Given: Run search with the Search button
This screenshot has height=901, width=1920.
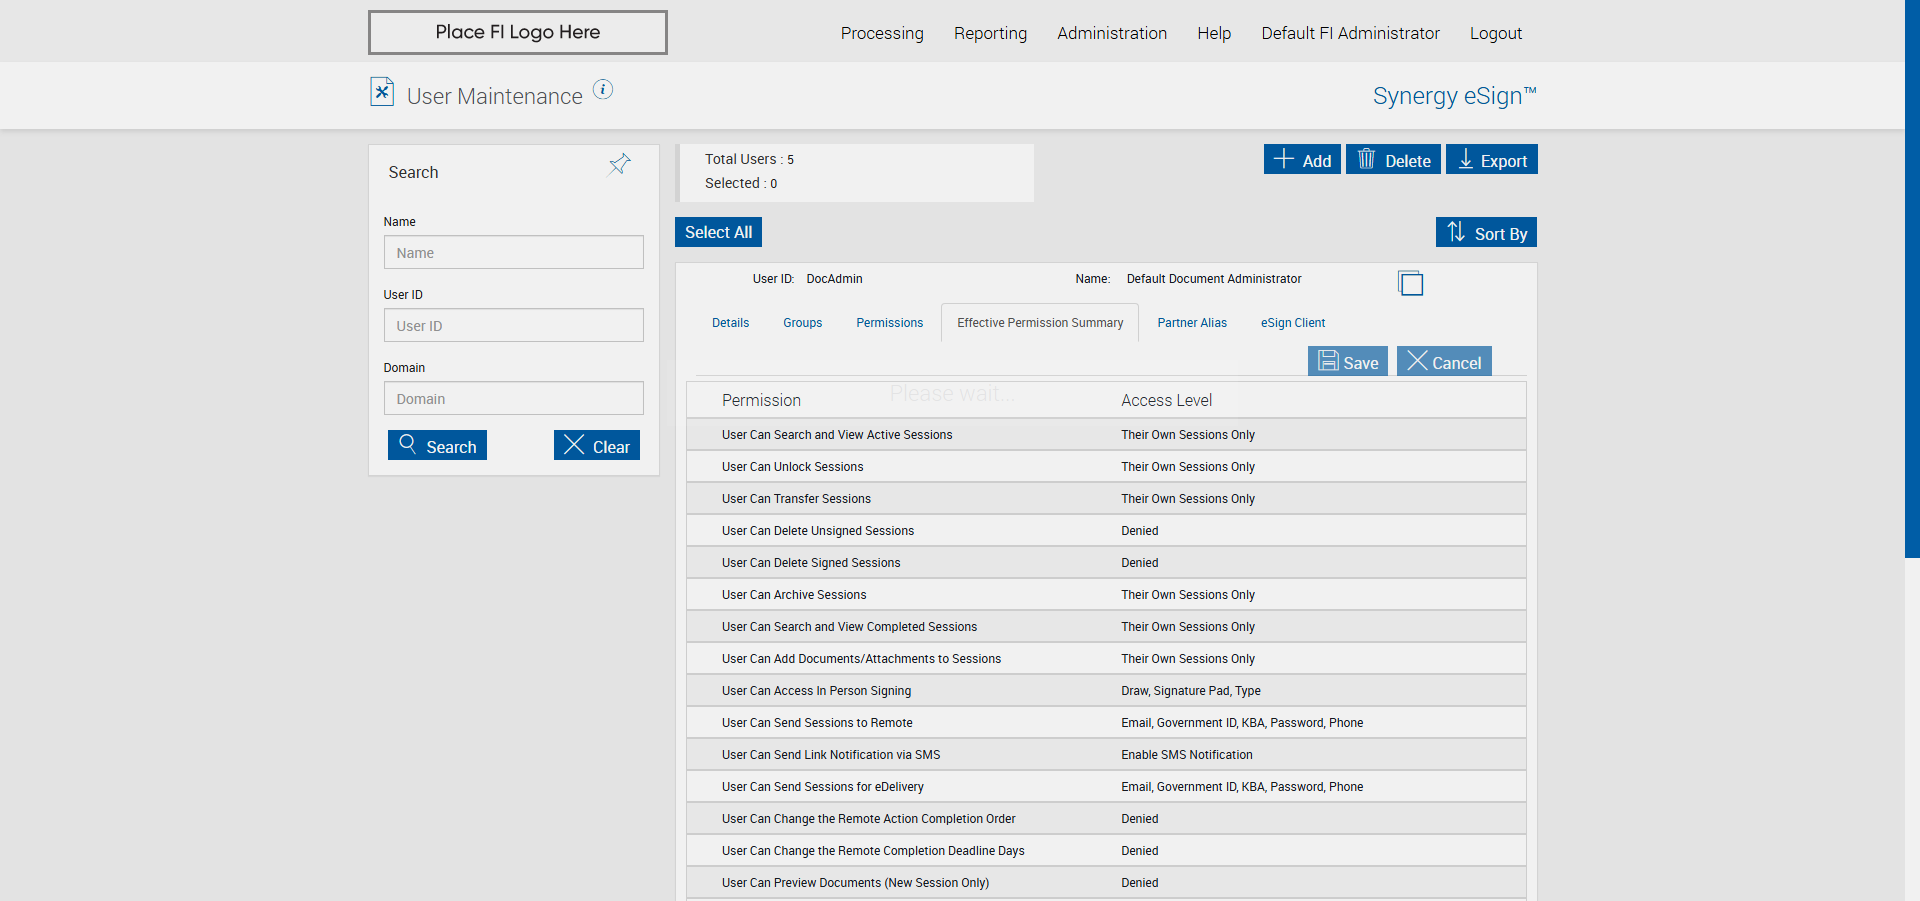Looking at the screenshot, I should [437, 446].
